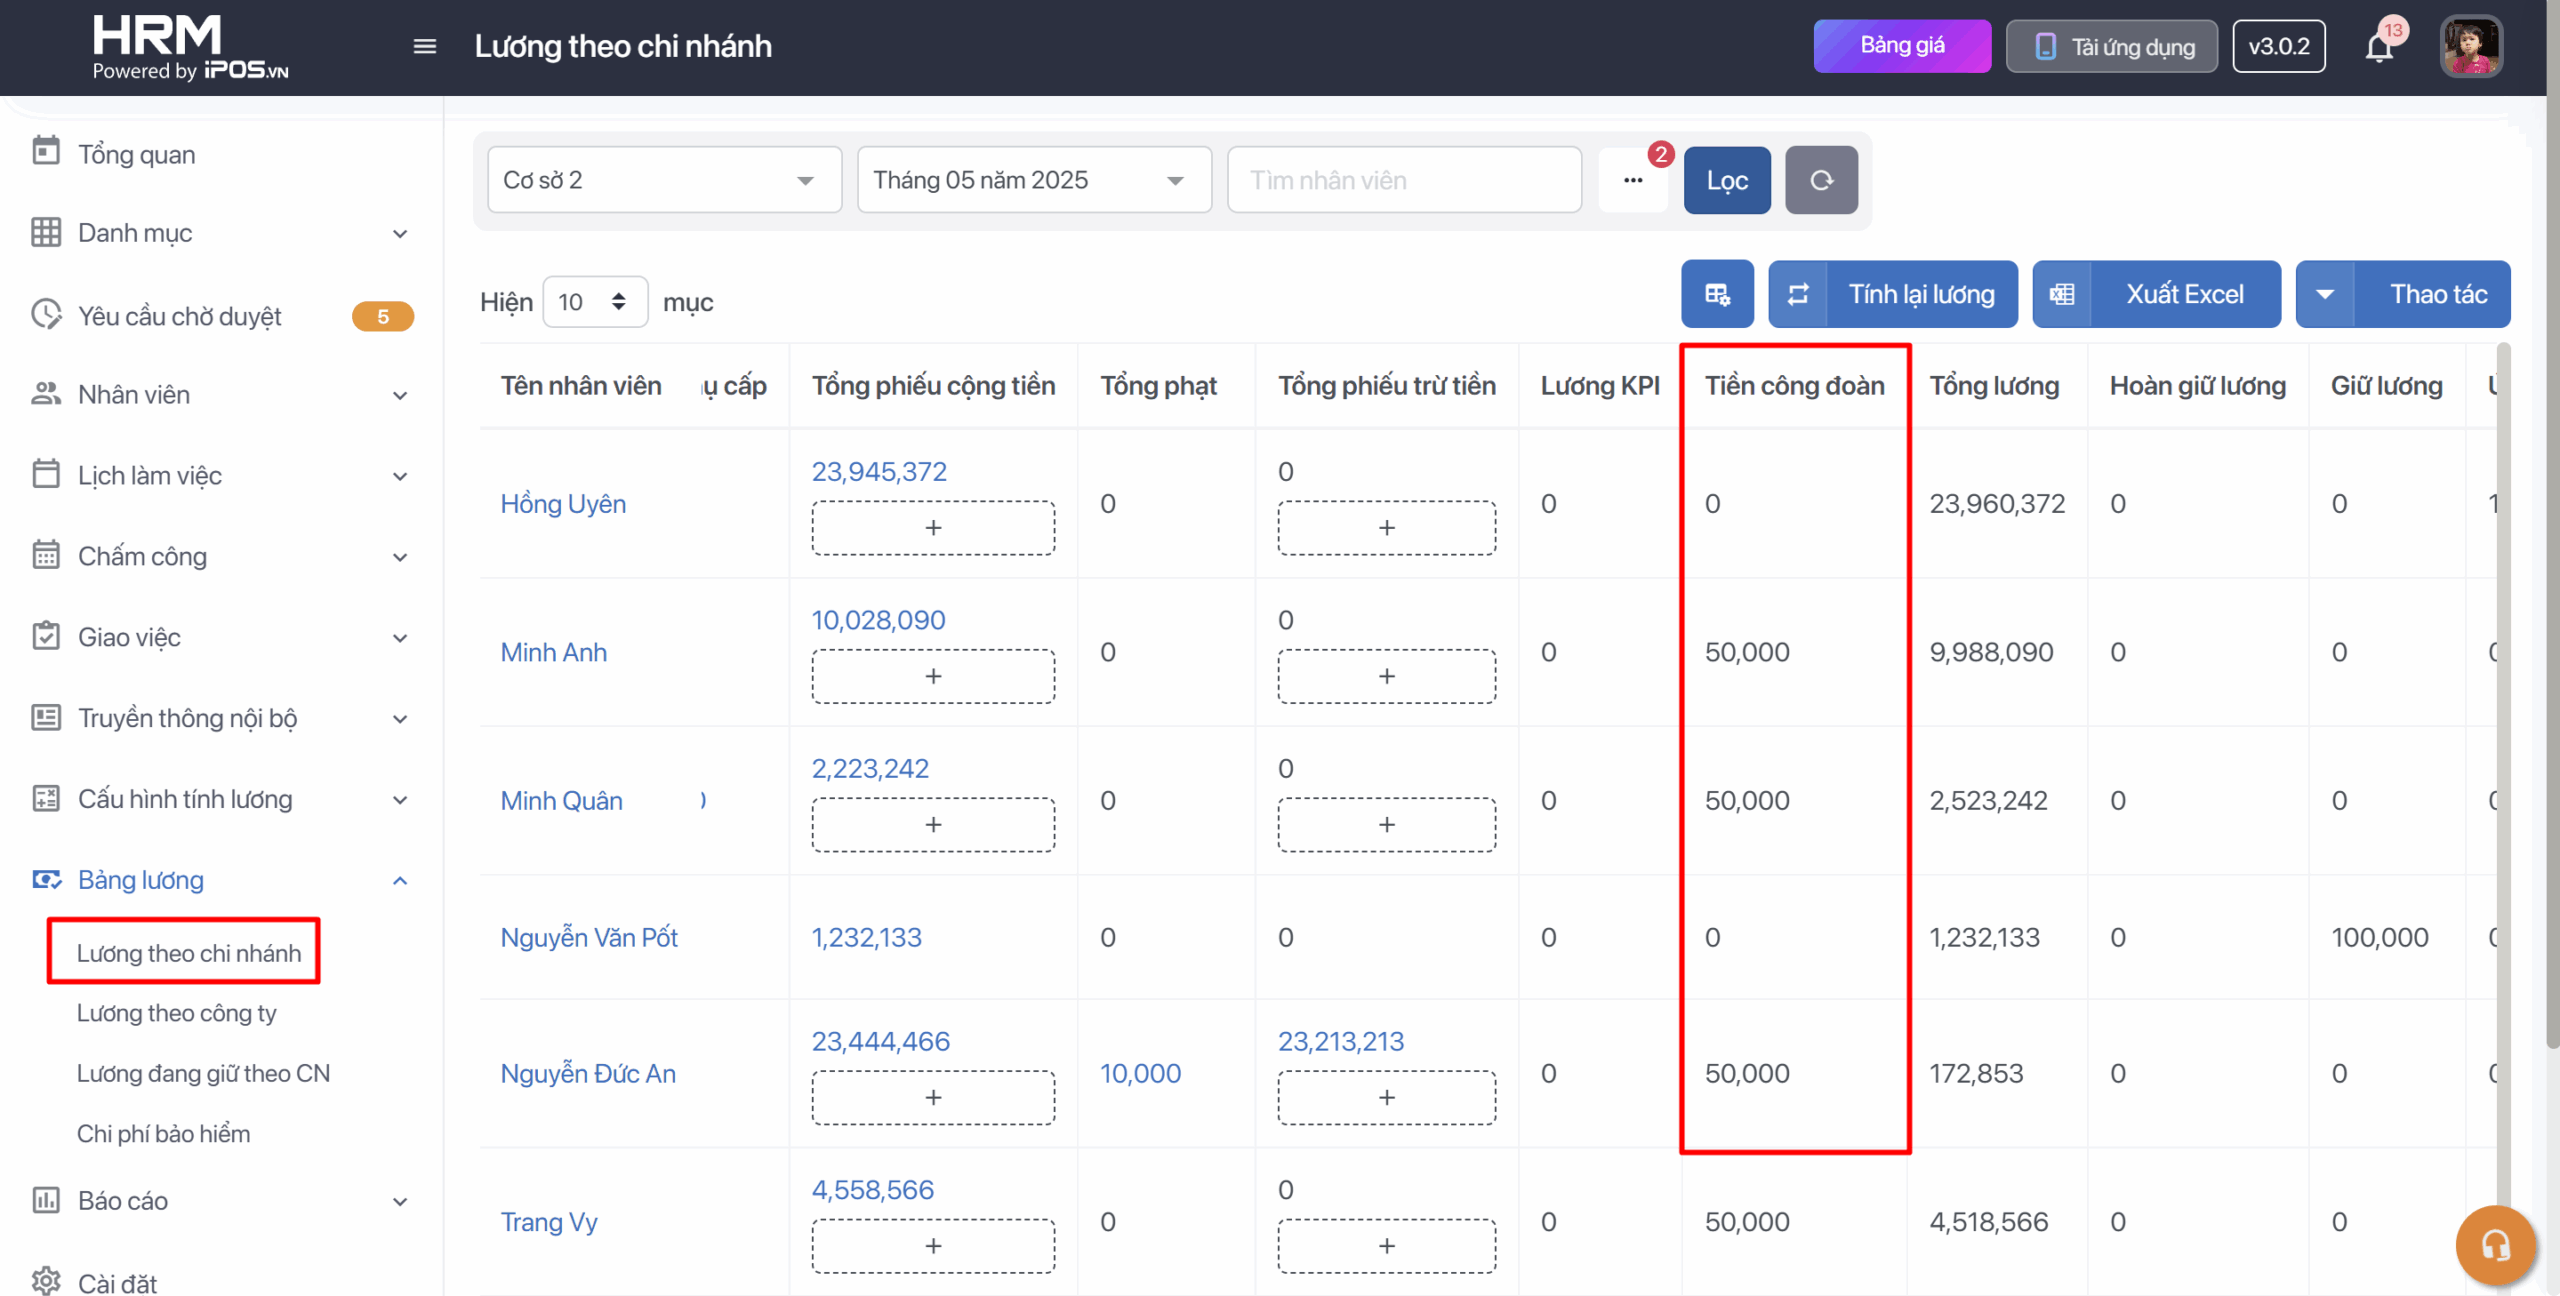Click the Tìm nhân viên search field
This screenshot has height=1296, width=2560.
pyautogui.click(x=1403, y=180)
